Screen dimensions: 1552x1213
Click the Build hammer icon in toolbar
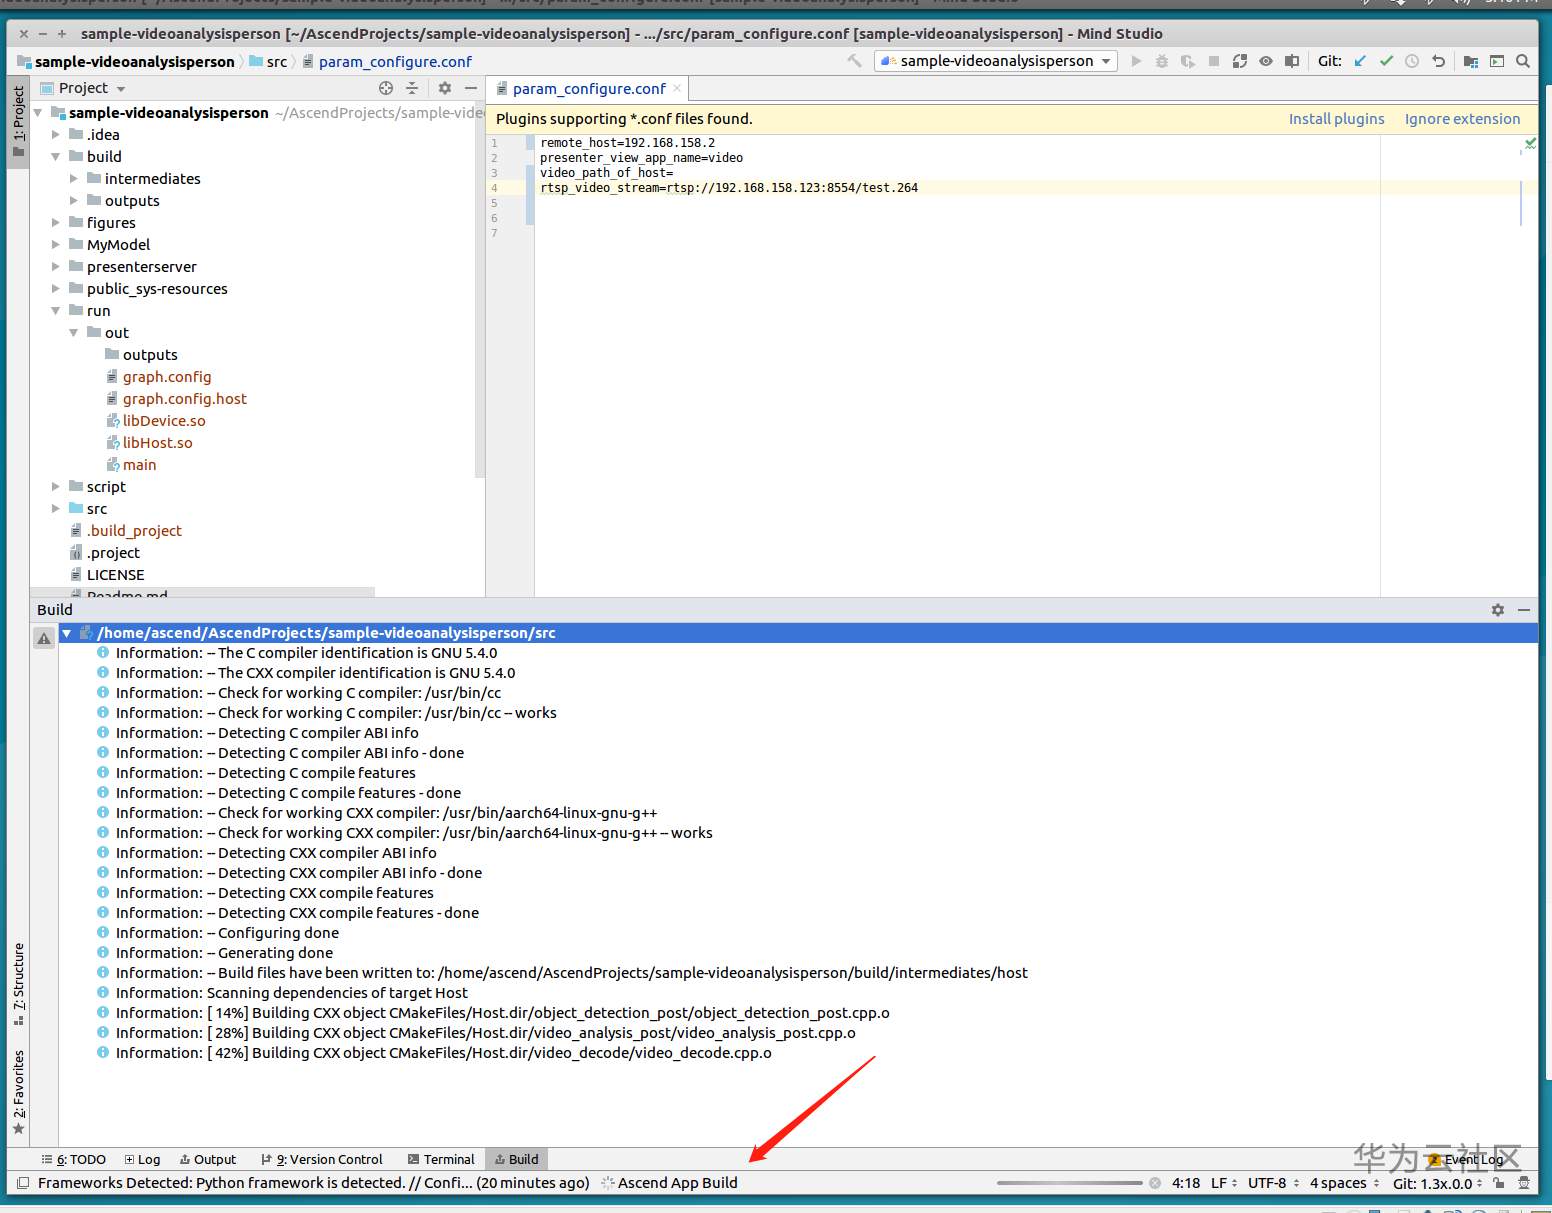854,61
